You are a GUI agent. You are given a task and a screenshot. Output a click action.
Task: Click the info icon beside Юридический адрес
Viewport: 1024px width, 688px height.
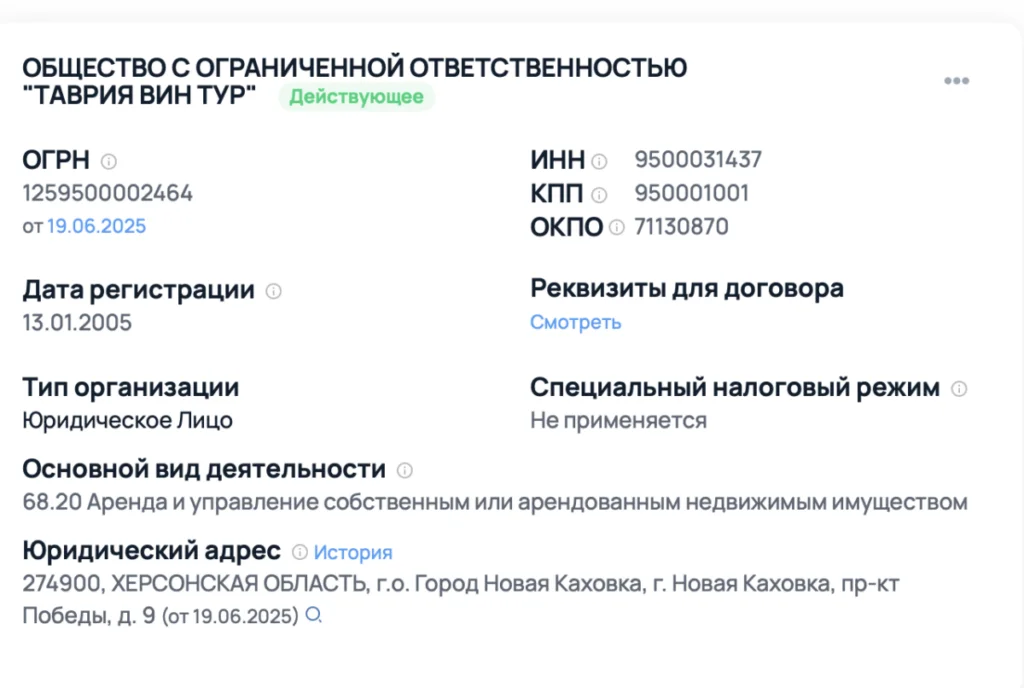[299, 552]
